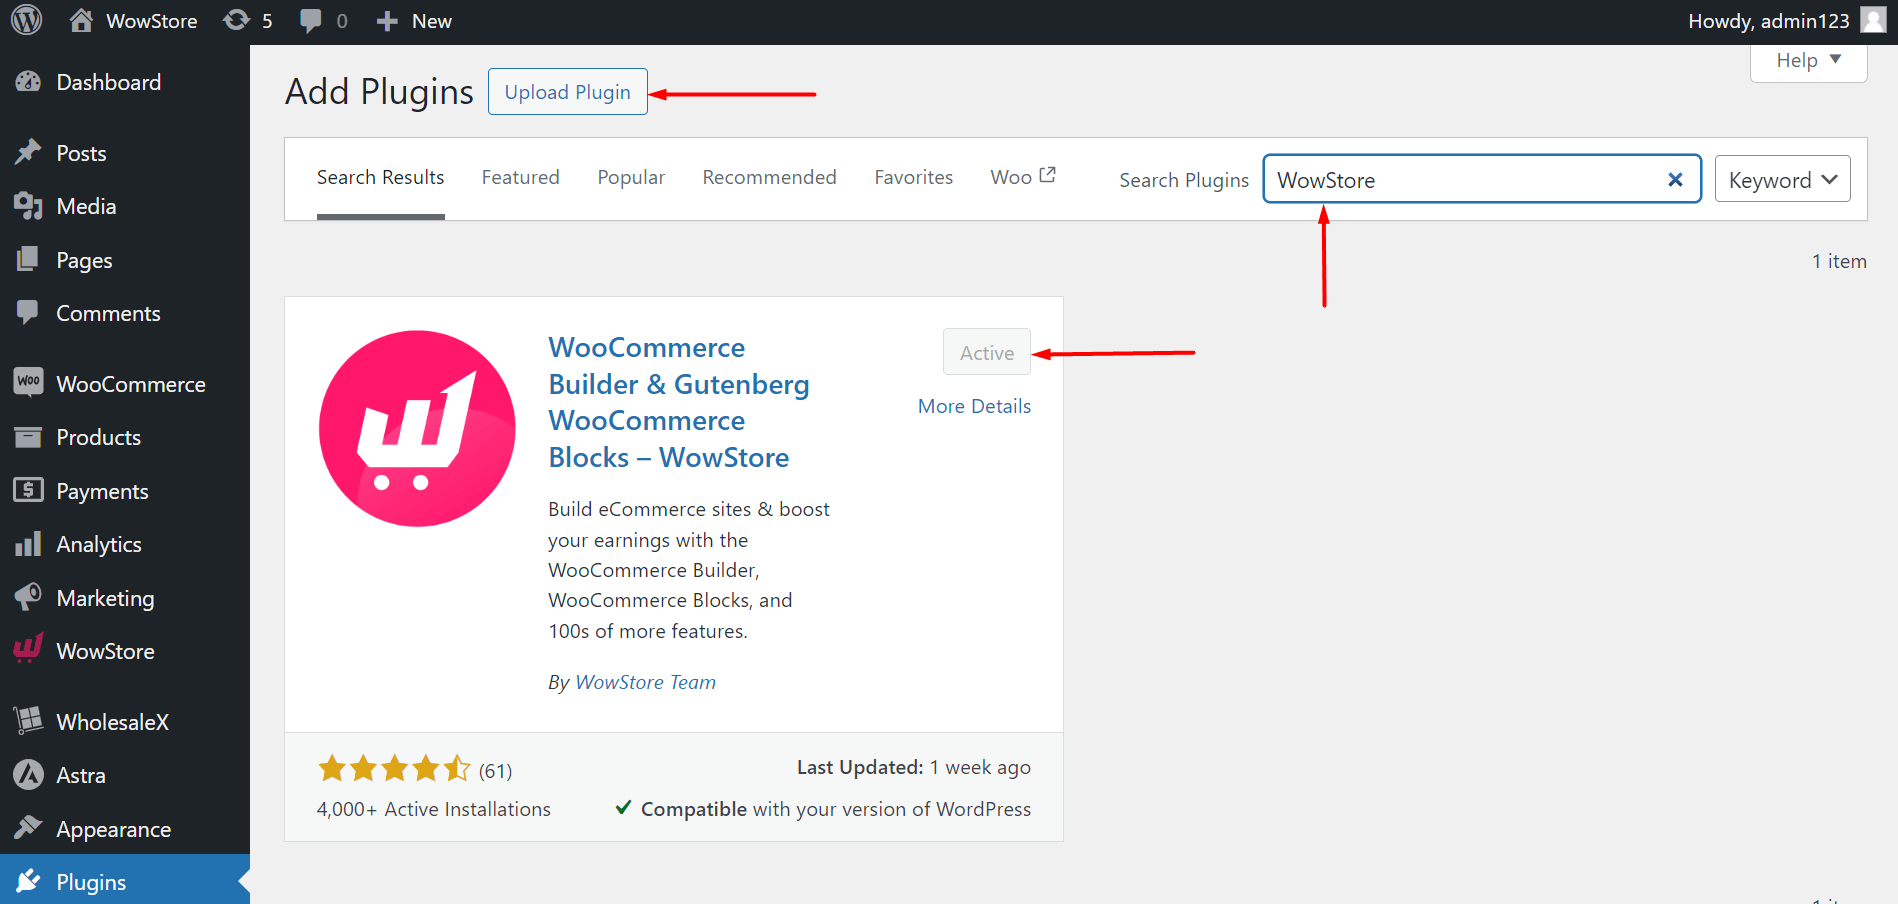The height and width of the screenshot is (904, 1898).
Task: Select the Analytics chart icon
Action: (29, 544)
